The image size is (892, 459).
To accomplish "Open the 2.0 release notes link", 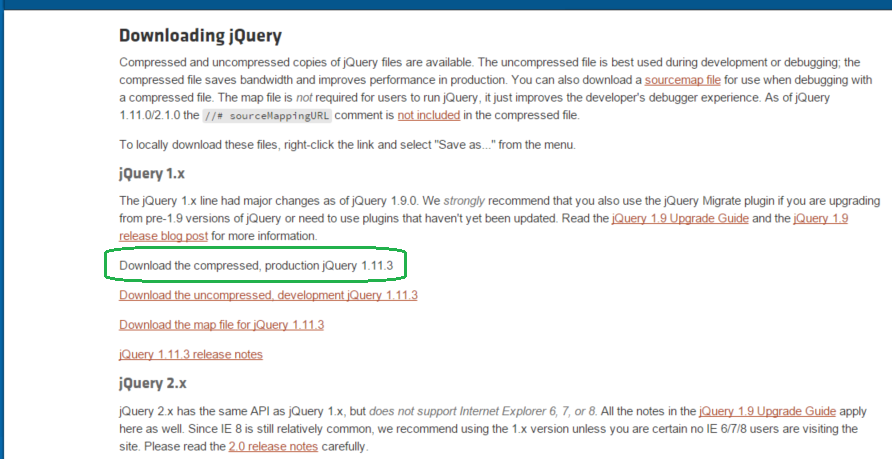I will [x=273, y=446].
